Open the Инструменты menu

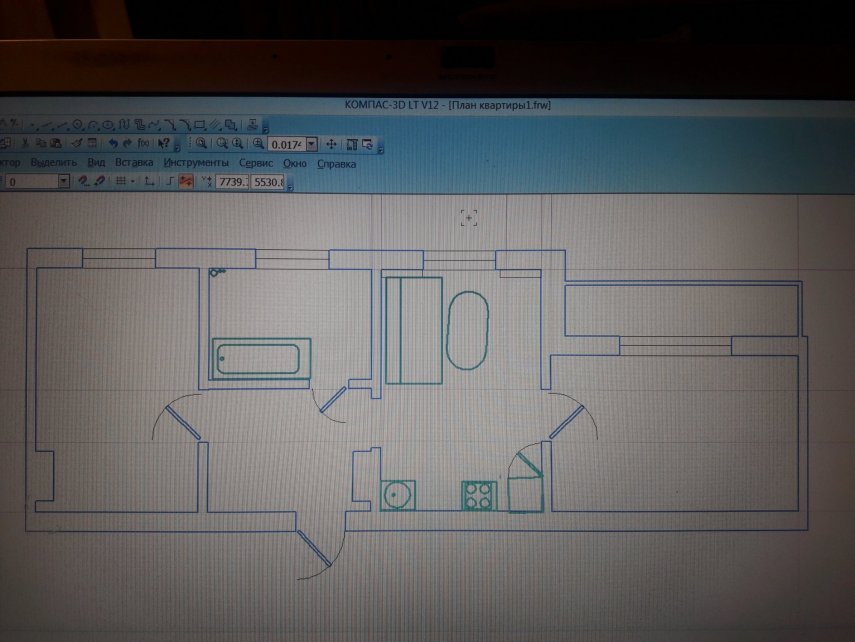[x=196, y=162]
